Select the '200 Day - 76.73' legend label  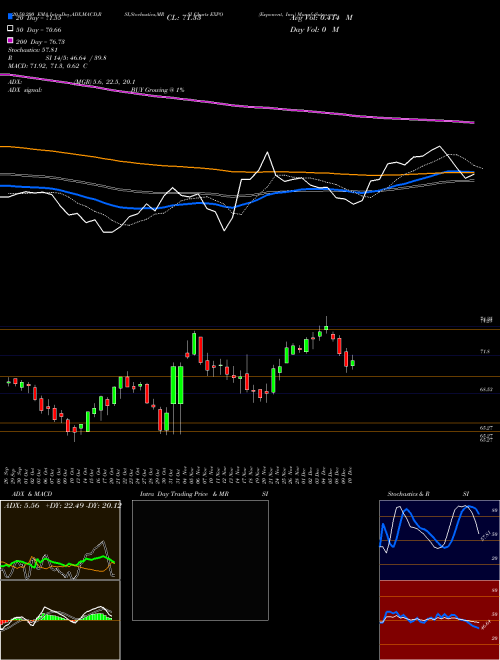point(40,41)
